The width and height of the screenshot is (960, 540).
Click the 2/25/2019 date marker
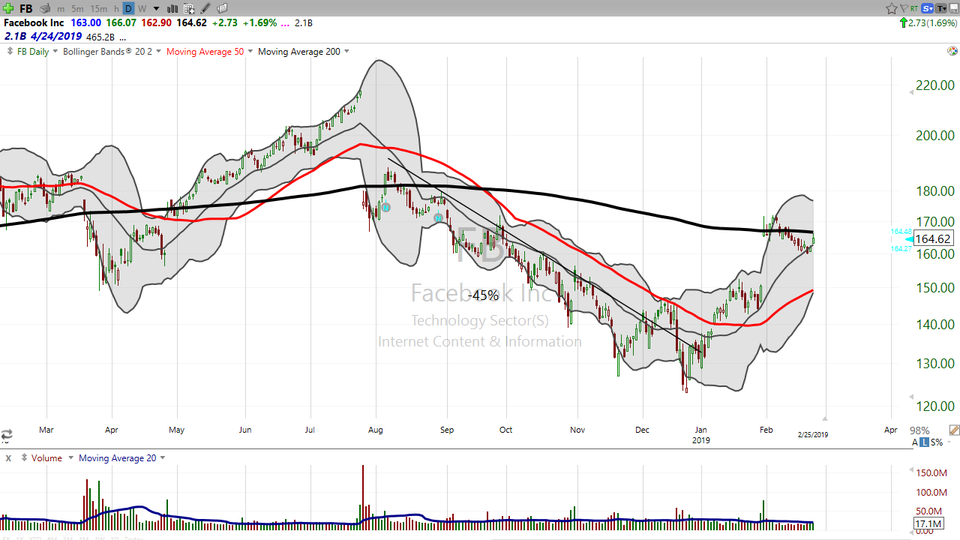[x=812, y=434]
